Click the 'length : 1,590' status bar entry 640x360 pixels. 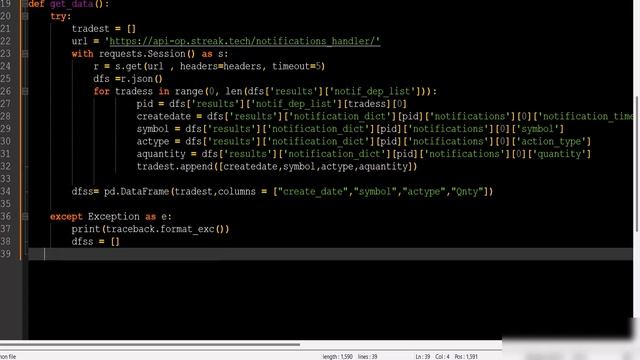pos(337,357)
